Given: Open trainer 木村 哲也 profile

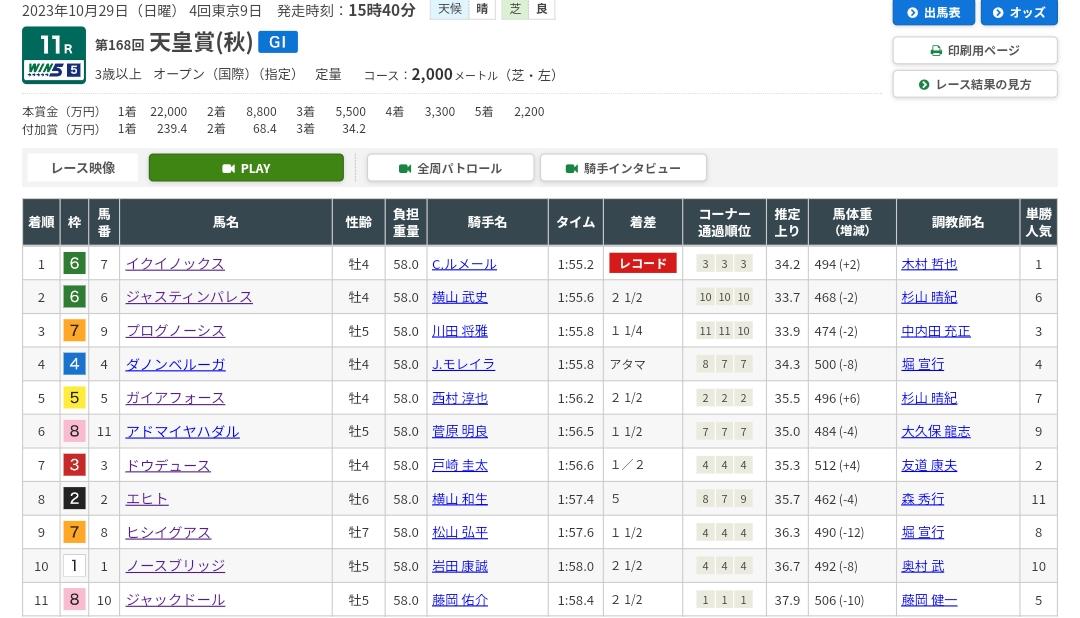Looking at the screenshot, I should tap(929, 264).
